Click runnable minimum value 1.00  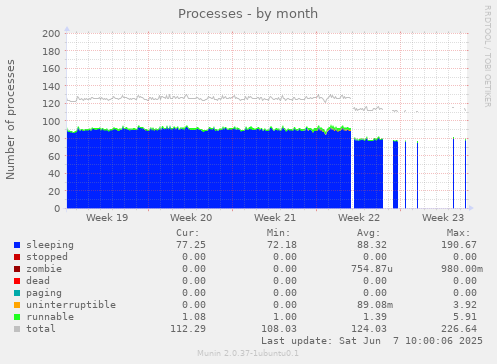click(285, 317)
